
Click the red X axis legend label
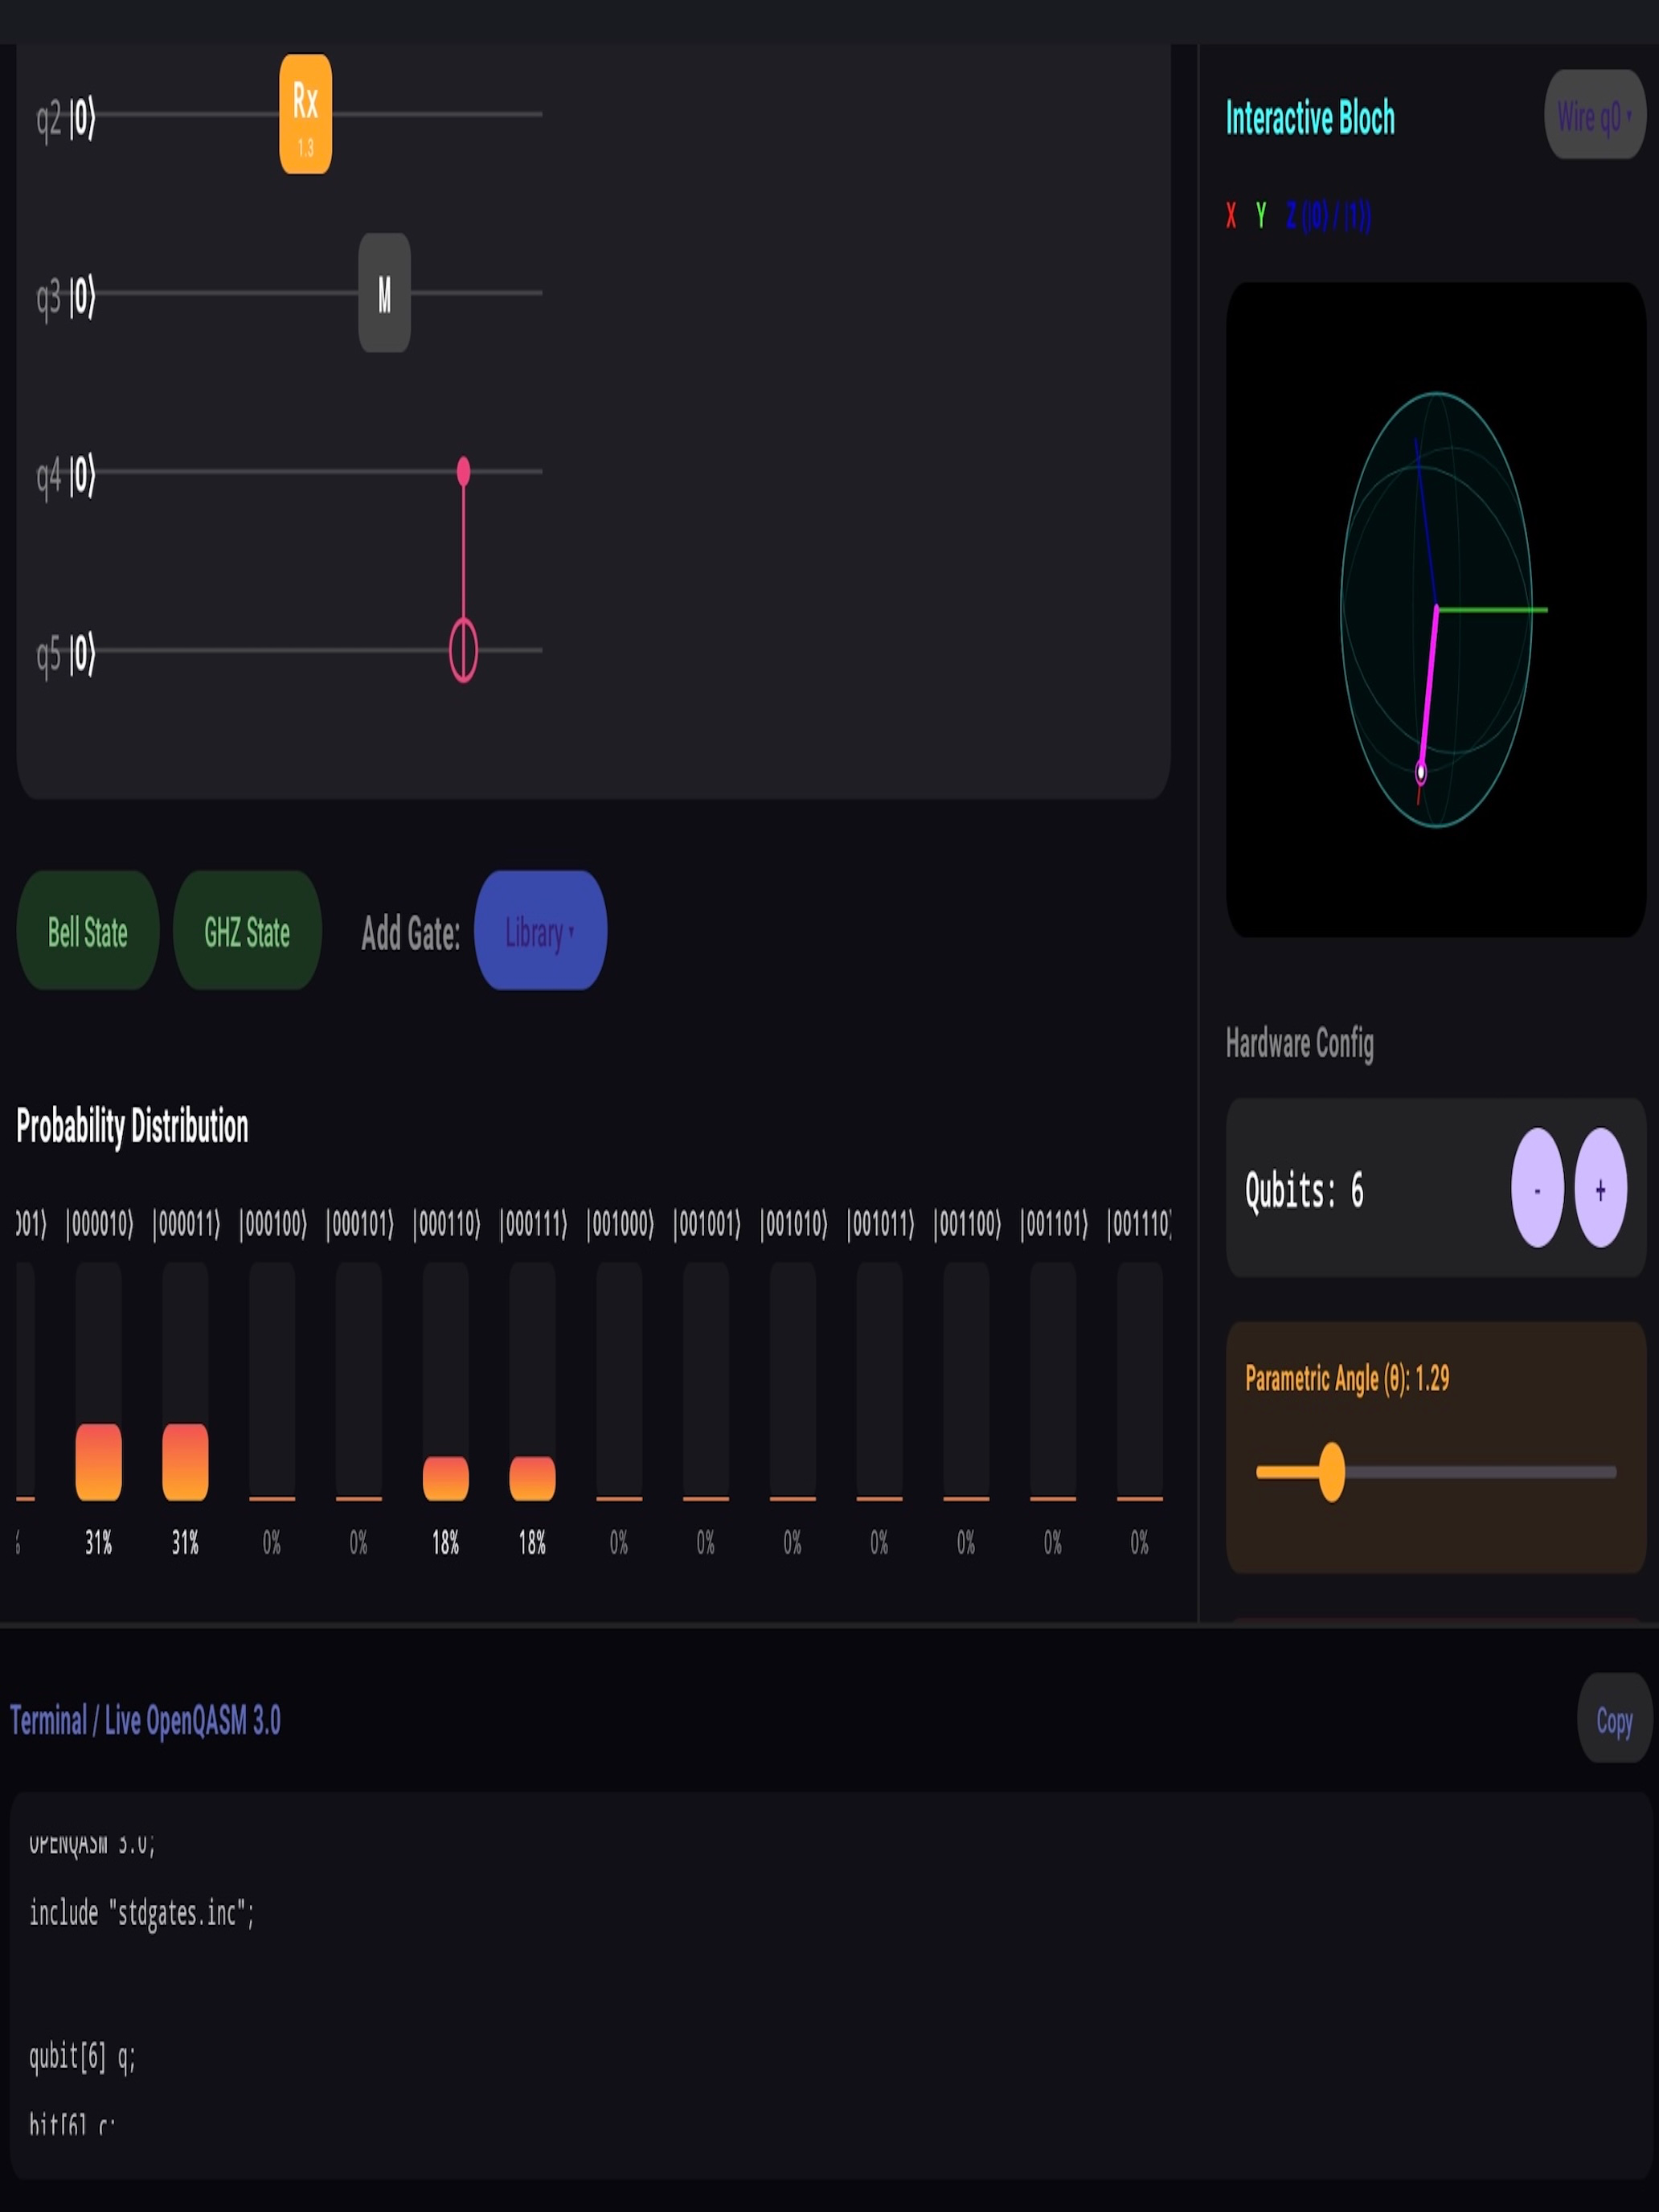[1231, 215]
